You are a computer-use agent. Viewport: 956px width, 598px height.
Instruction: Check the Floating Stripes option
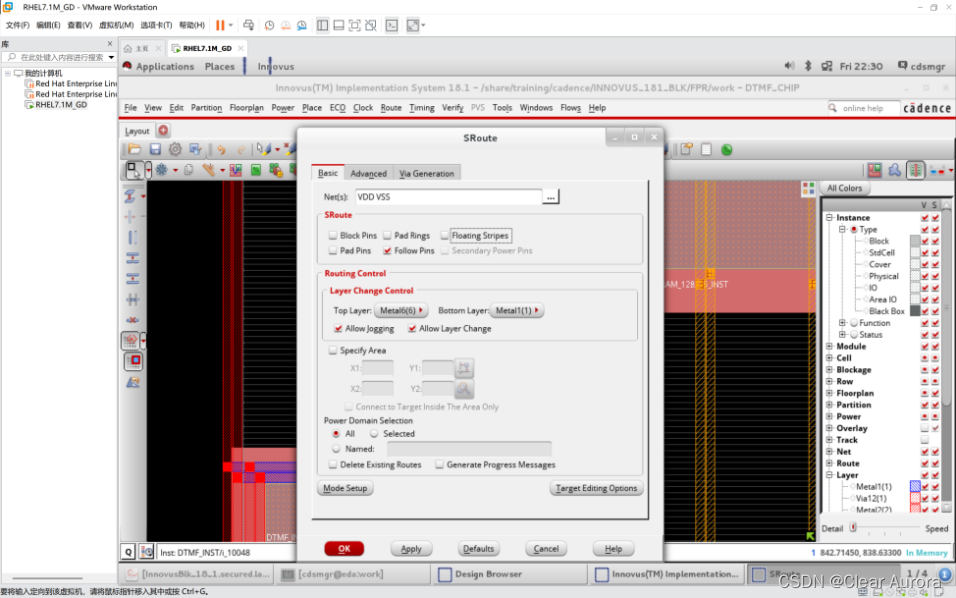pos(444,235)
